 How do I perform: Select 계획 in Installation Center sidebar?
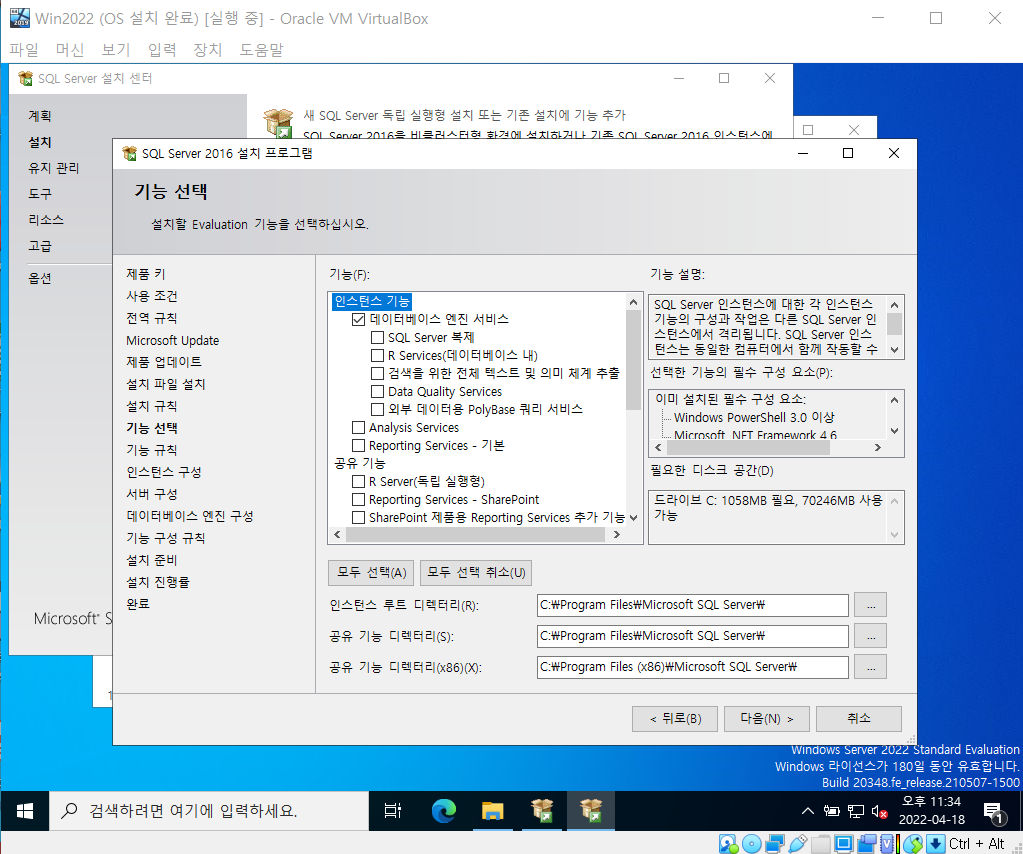[x=40, y=116]
